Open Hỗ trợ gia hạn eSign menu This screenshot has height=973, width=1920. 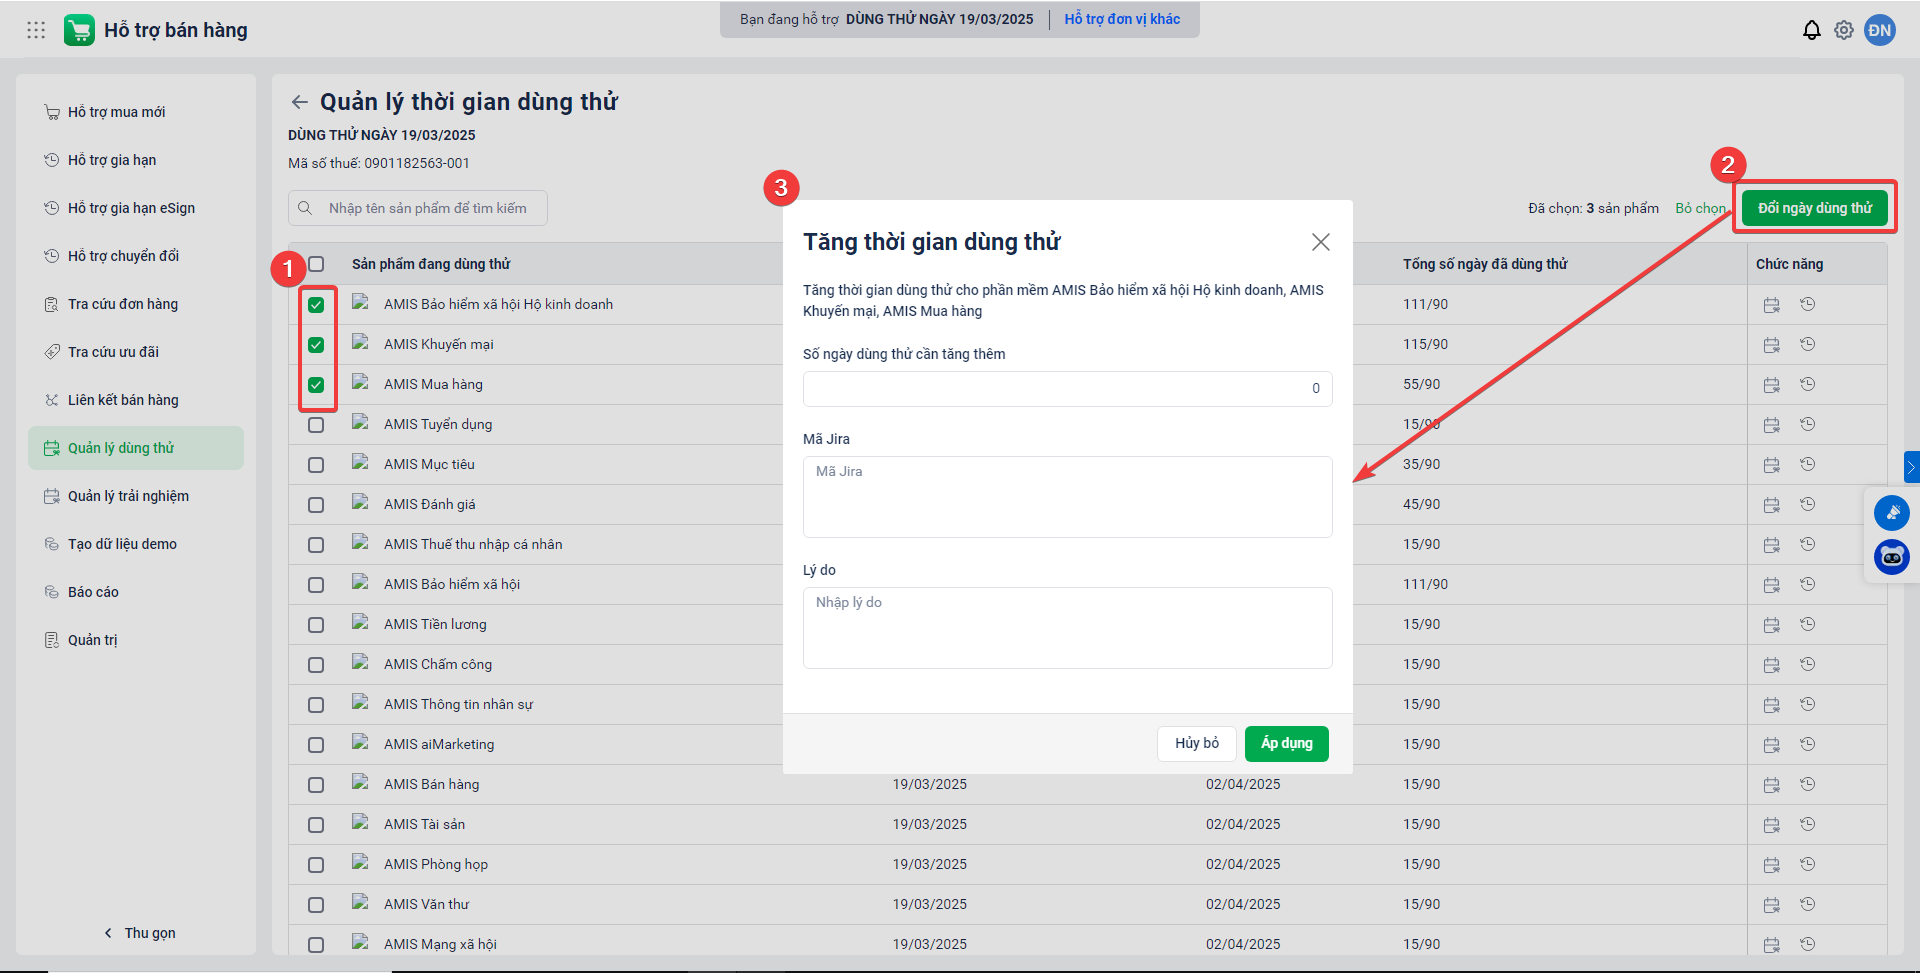[136, 208]
